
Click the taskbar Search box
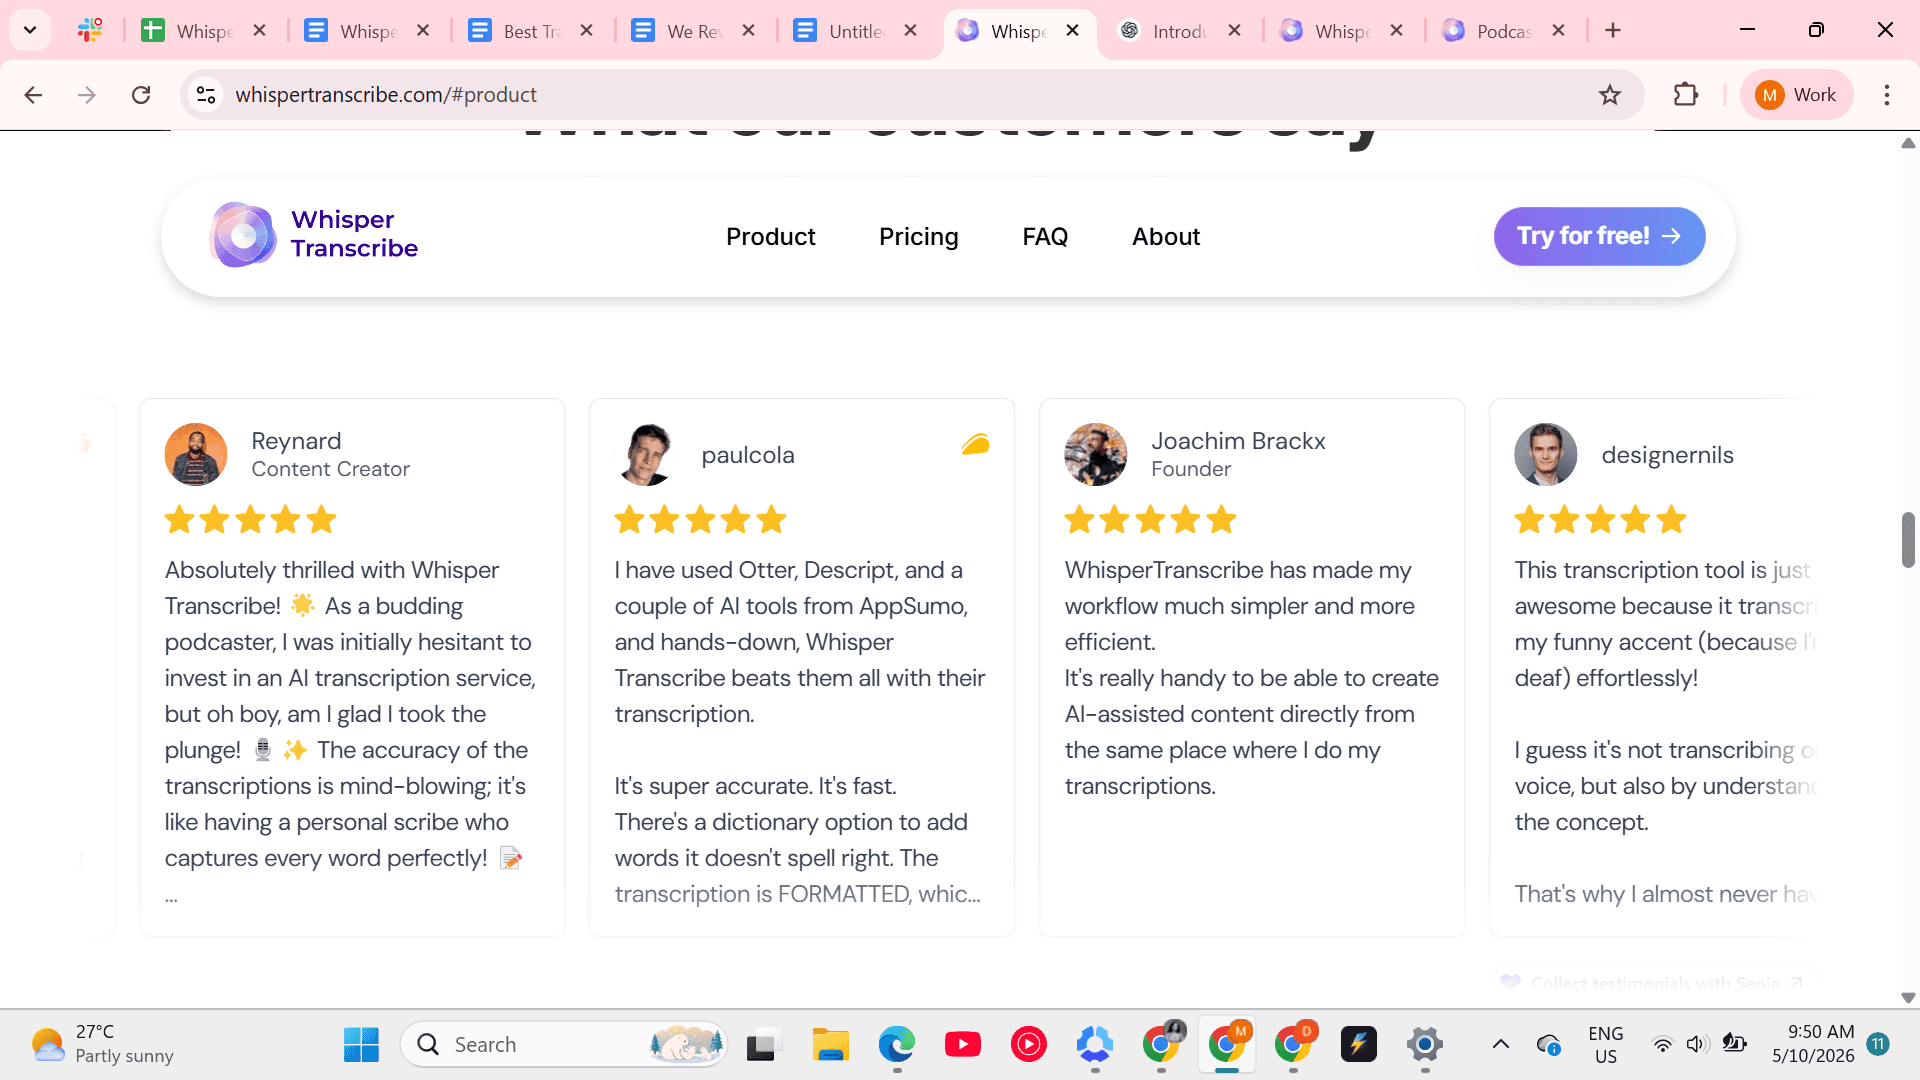(x=564, y=1044)
